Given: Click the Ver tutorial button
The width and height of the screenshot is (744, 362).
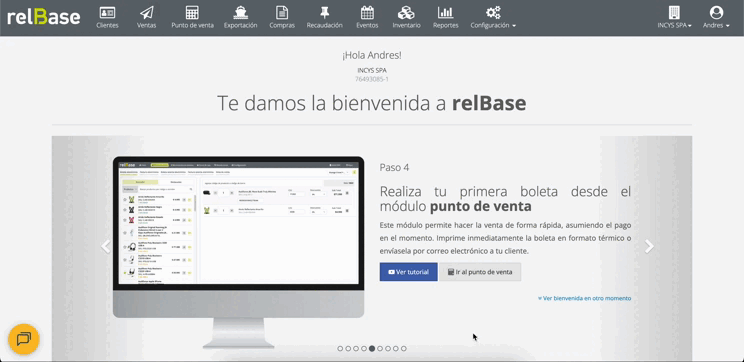Looking at the screenshot, I should pos(409,272).
